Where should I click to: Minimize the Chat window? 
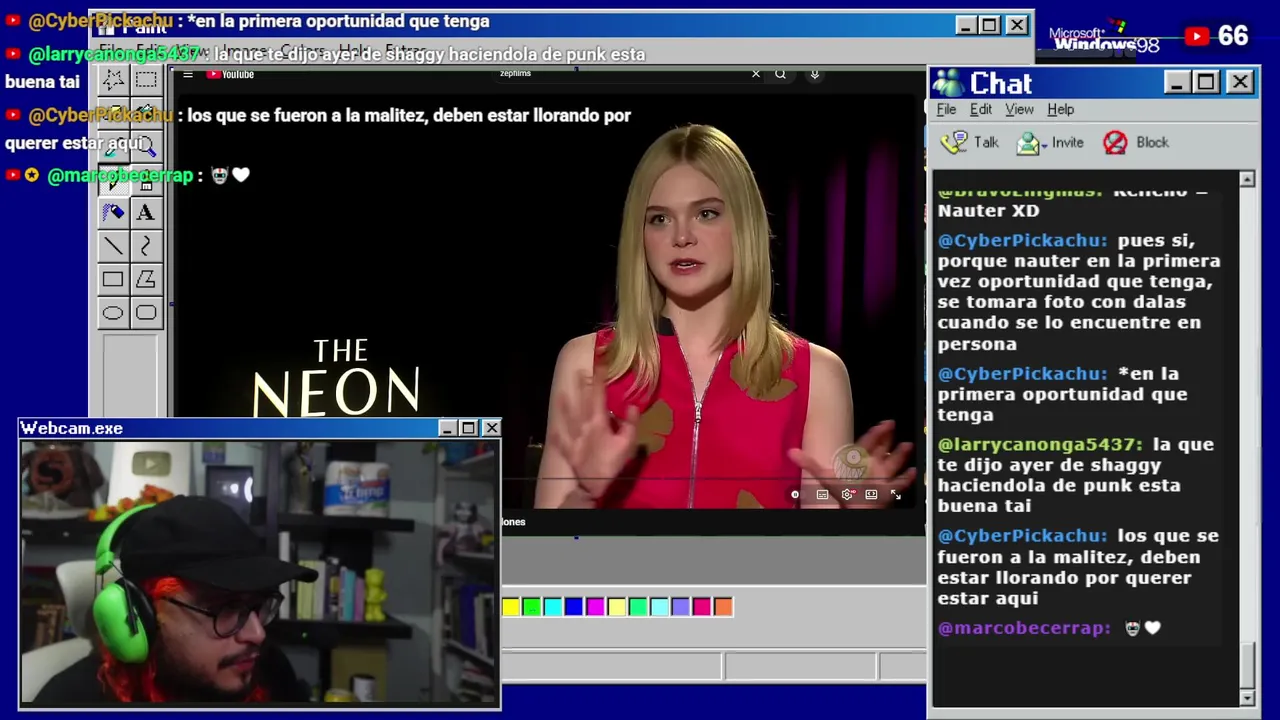(x=1176, y=82)
